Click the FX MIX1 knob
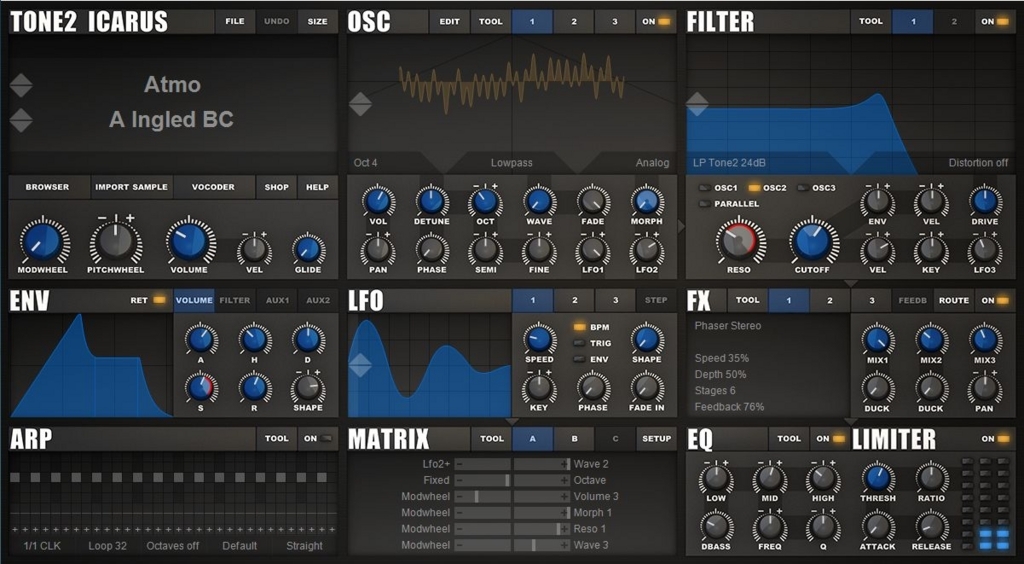1024x564 pixels. 877,339
